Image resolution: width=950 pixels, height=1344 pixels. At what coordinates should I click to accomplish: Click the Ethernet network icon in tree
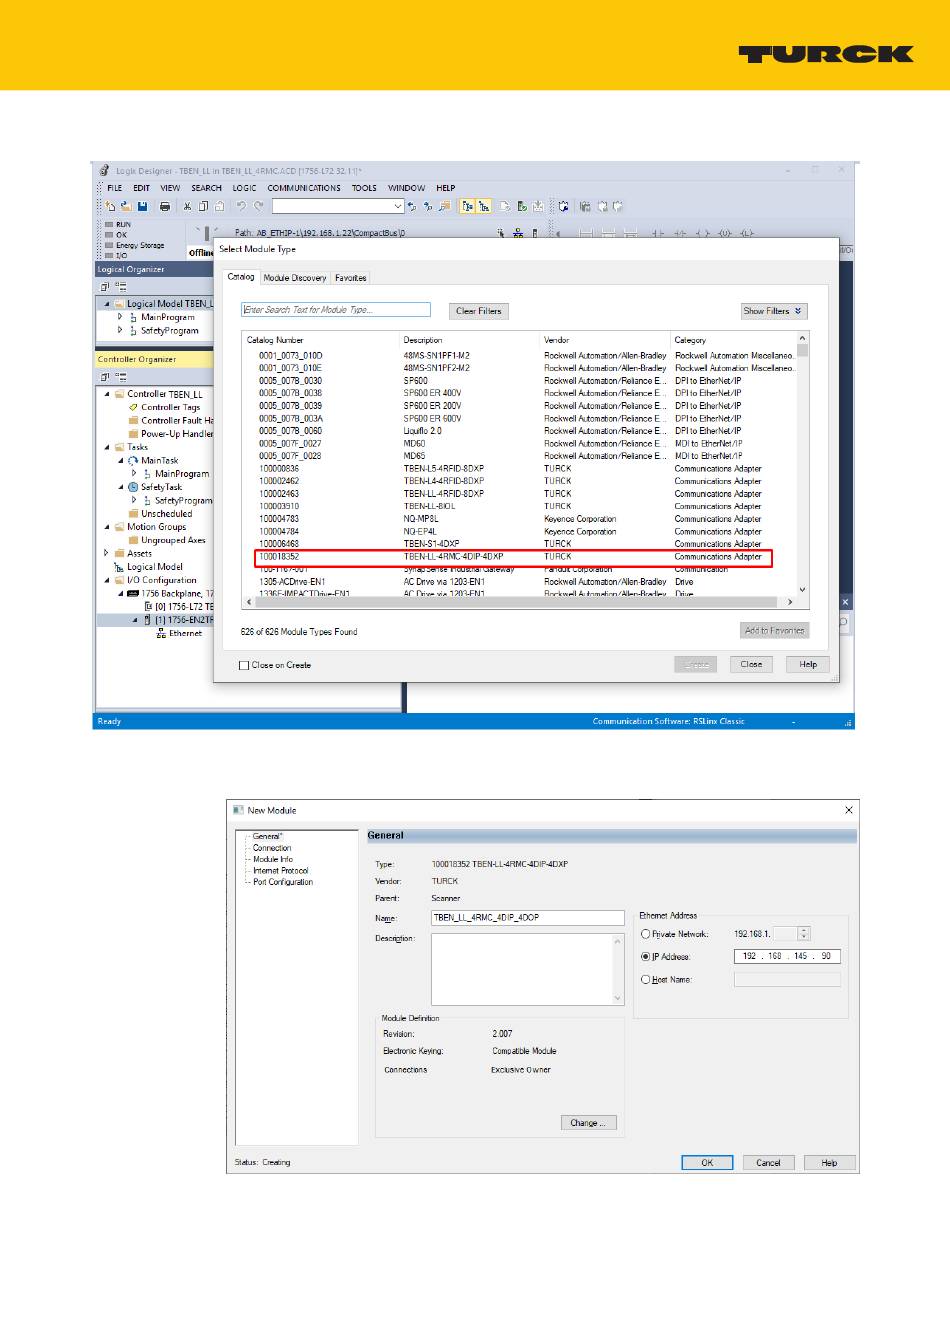(x=161, y=633)
